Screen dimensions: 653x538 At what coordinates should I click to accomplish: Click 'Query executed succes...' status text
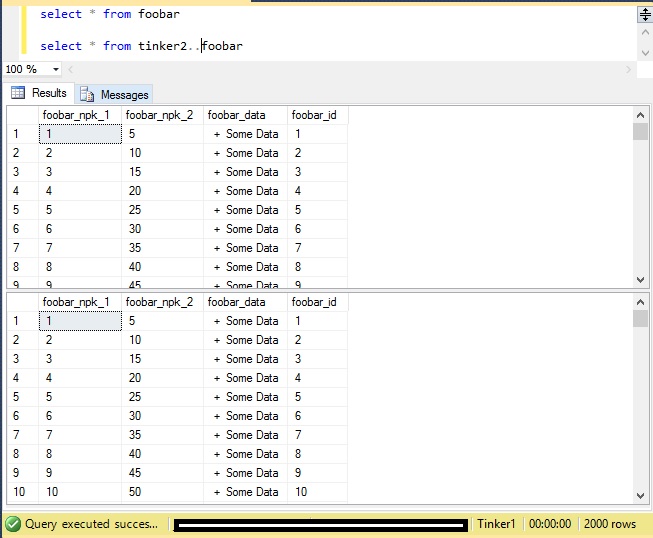(x=92, y=524)
